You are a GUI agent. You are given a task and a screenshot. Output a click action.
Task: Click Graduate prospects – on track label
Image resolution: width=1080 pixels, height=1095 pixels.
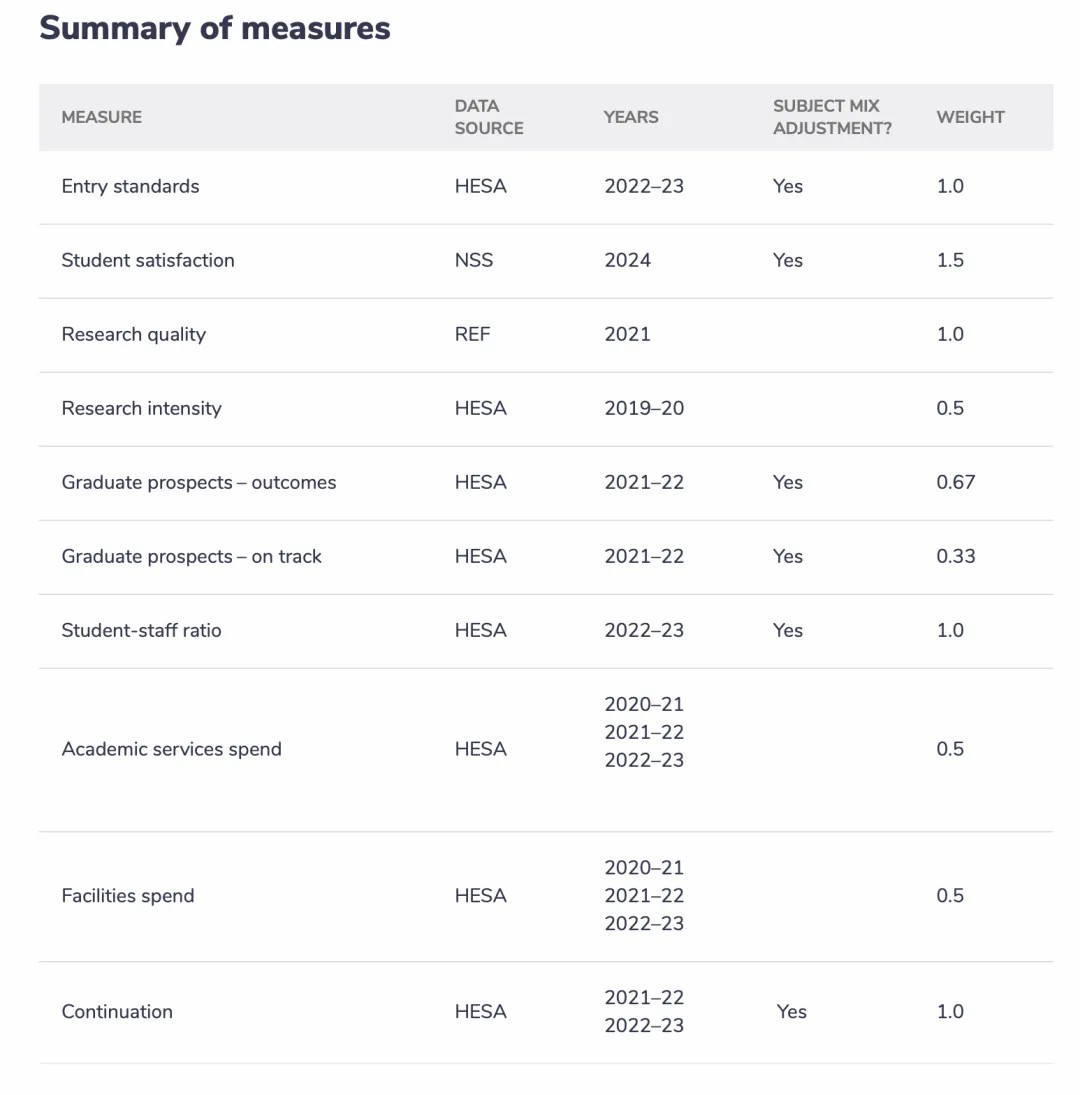tap(191, 557)
